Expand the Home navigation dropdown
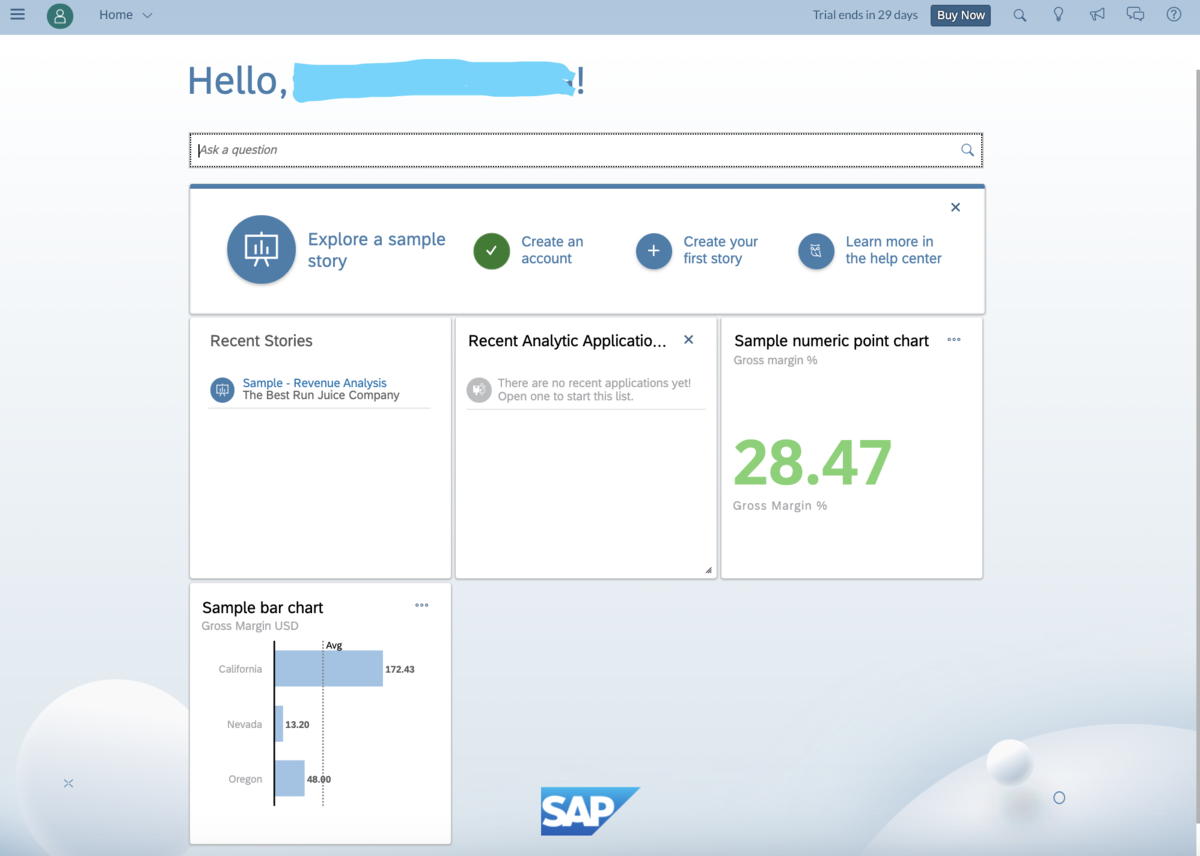 coord(126,15)
